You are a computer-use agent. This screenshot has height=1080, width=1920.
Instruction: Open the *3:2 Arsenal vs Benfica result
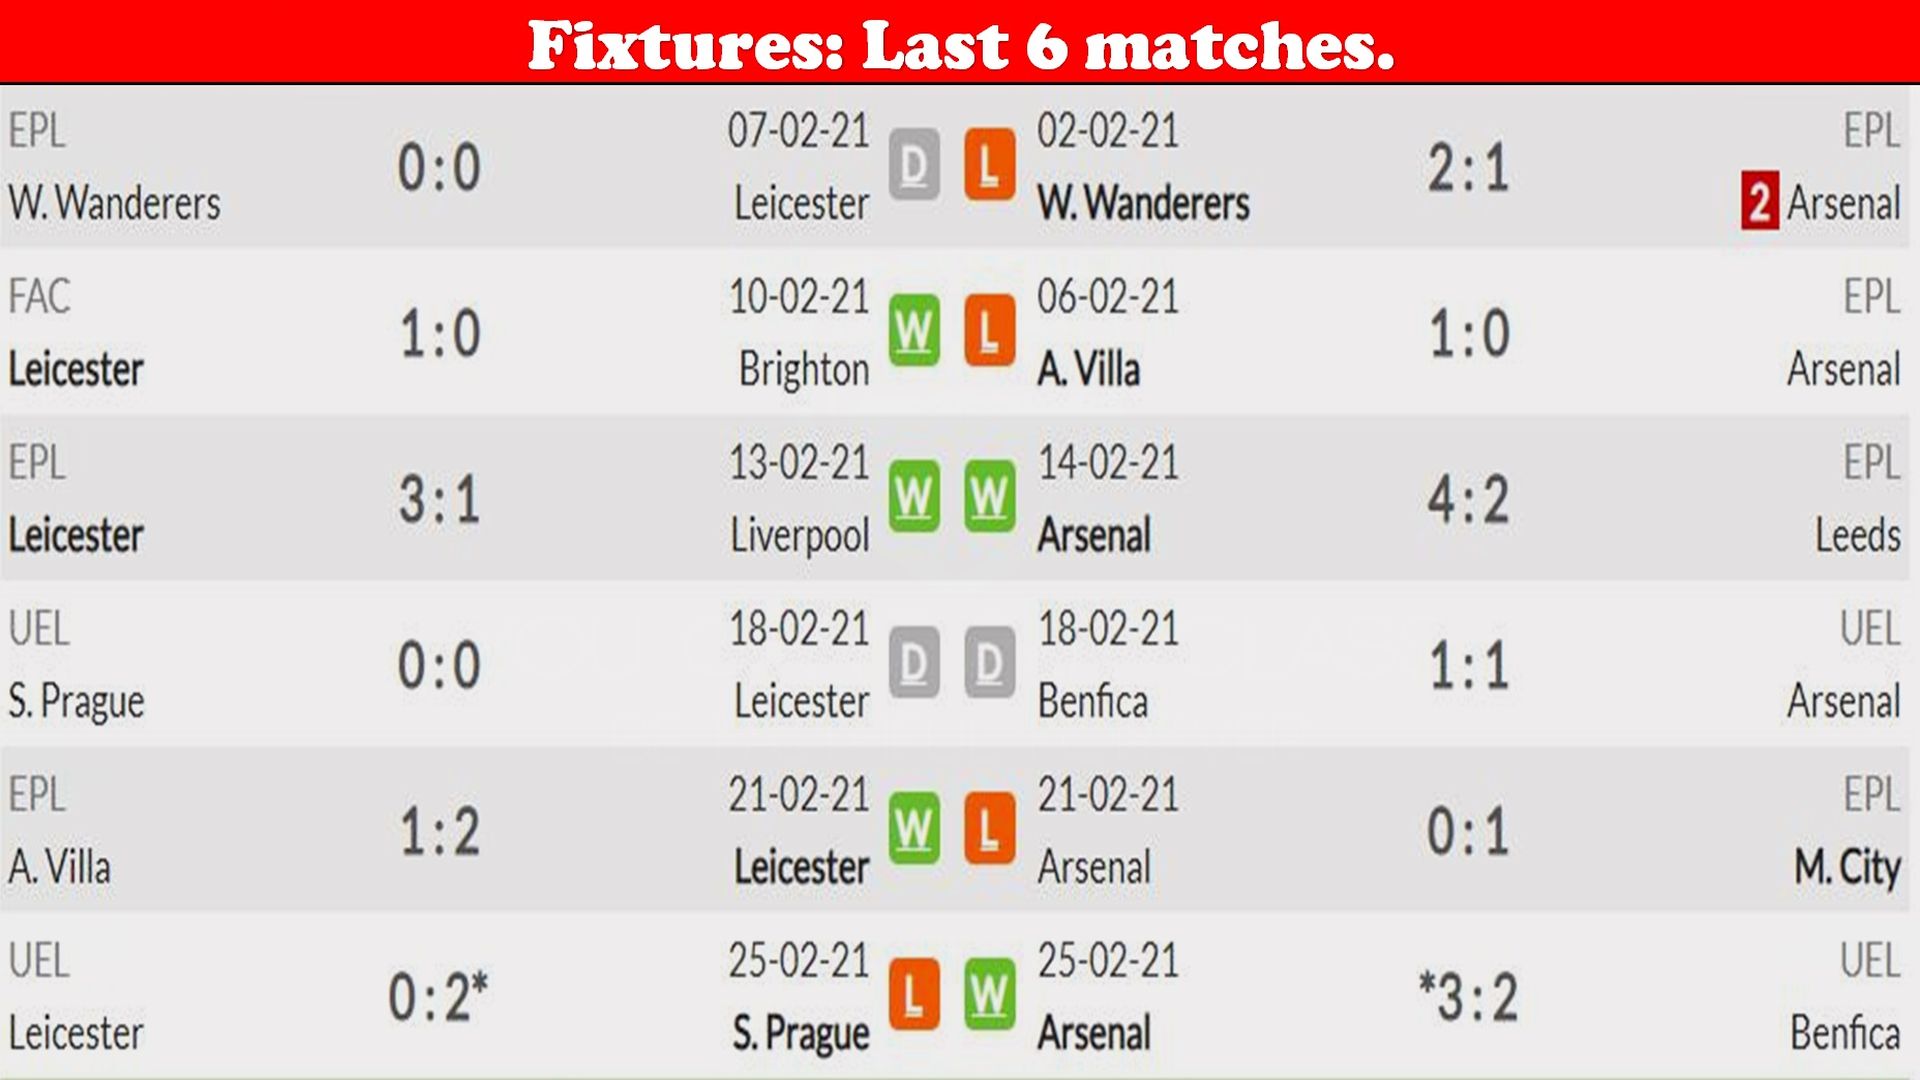(x=1468, y=996)
